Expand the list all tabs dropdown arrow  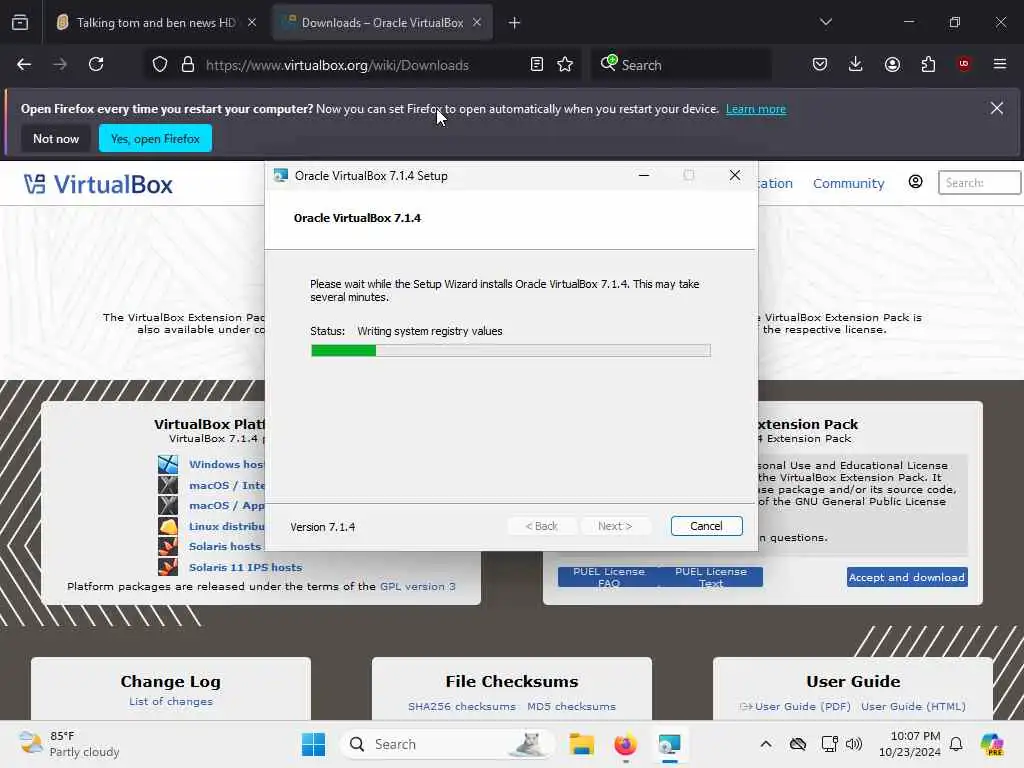tap(825, 22)
